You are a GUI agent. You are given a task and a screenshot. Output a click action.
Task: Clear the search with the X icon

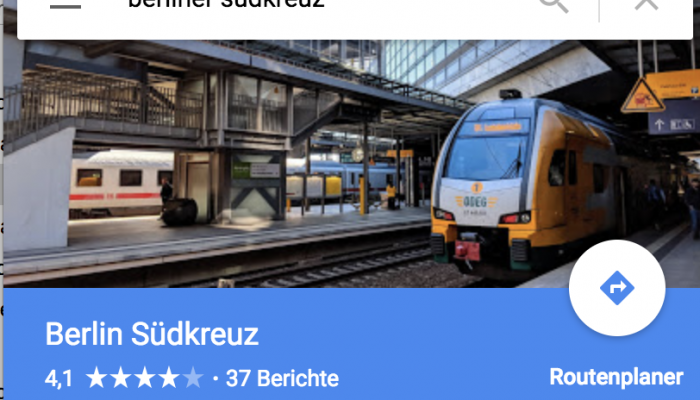coord(646,4)
